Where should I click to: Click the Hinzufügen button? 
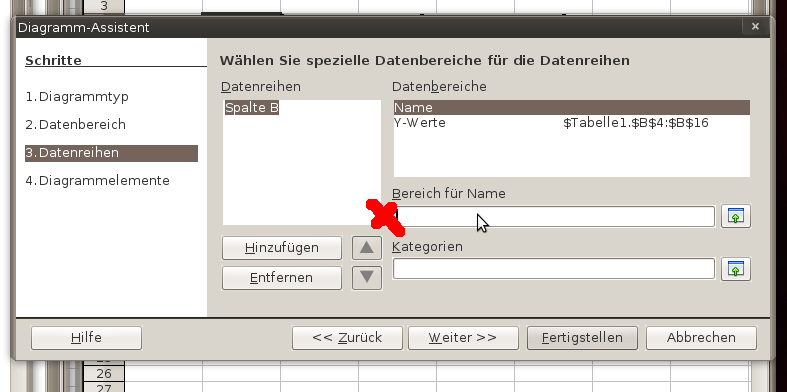[x=282, y=248]
